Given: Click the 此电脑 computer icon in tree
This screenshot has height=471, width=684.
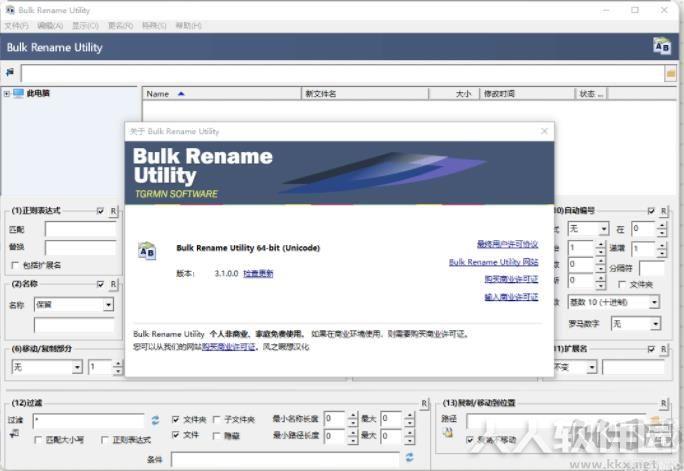Looking at the screenshot, I should pyautogui.click(x=18, y=93).
